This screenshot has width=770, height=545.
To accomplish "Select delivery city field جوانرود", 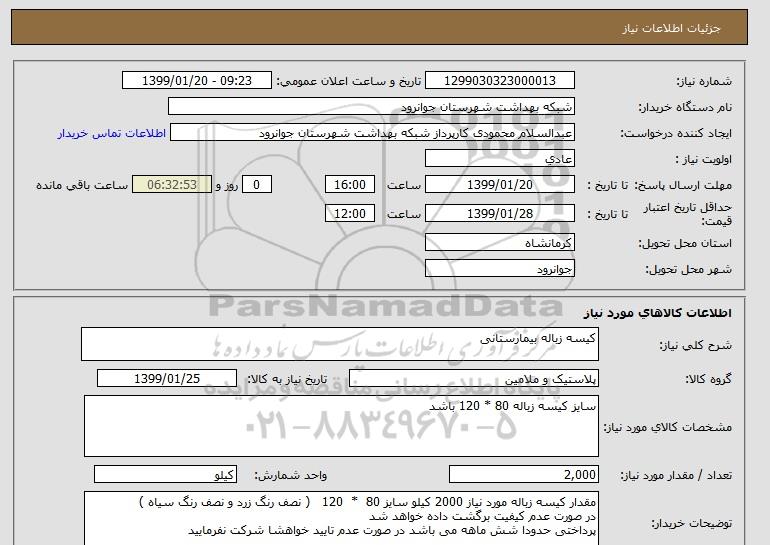I will 499,269.
